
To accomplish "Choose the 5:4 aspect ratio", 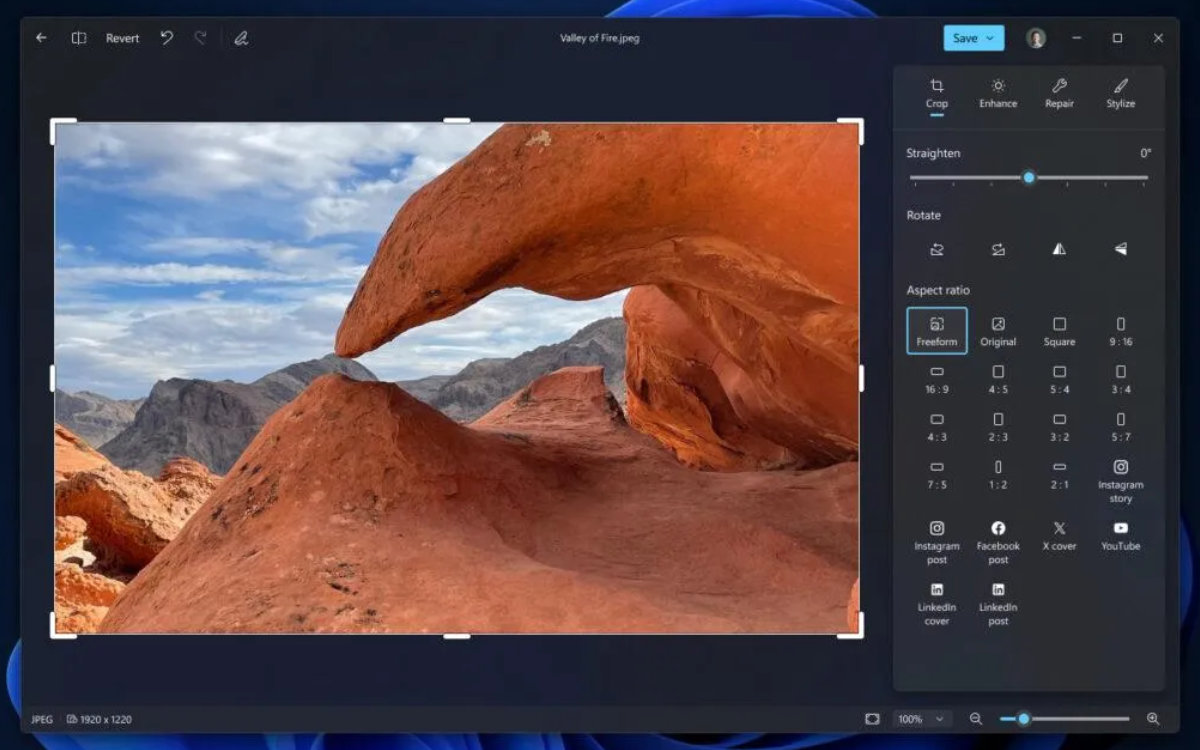I will pos(1059,379).
